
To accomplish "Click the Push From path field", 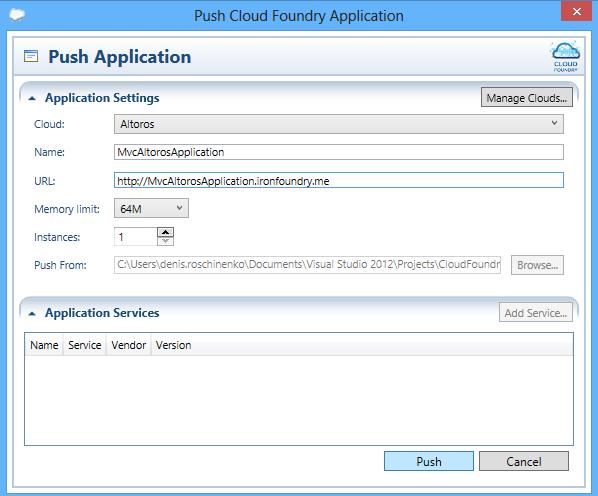I will pyautogui.click(x=307, y=265).
